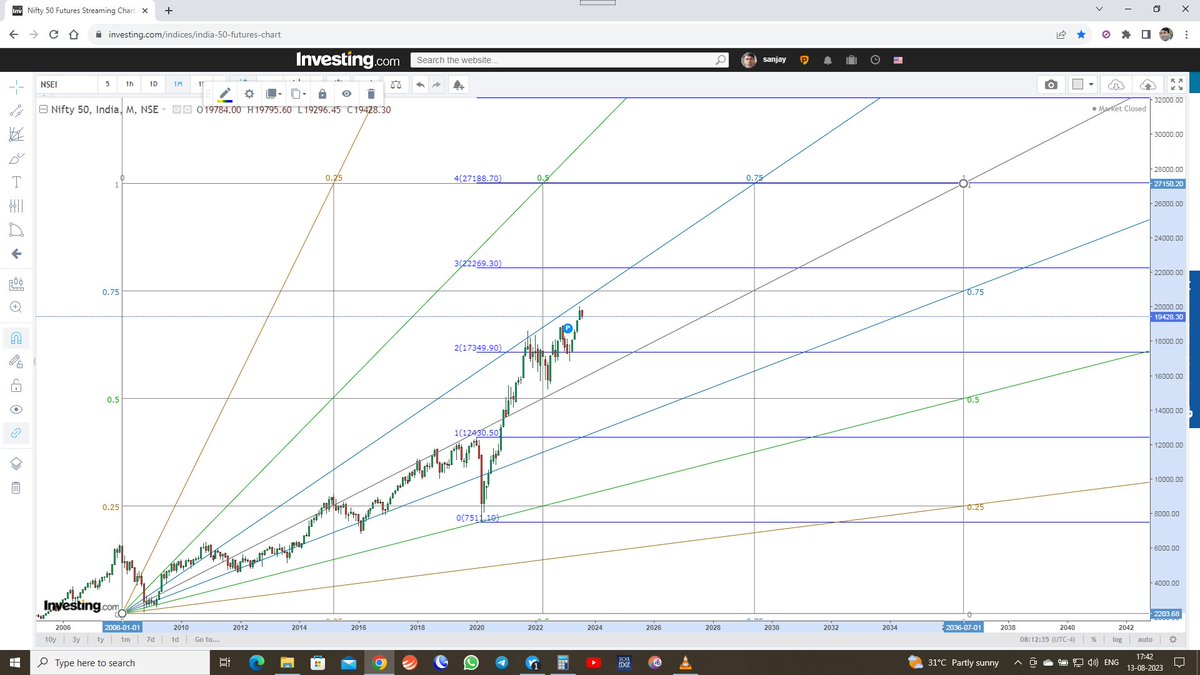Image resolution: width=1200 pixels, height=675 pixels.
Task: Click the back arrow icon in sidebar
Action: (15, 254)
